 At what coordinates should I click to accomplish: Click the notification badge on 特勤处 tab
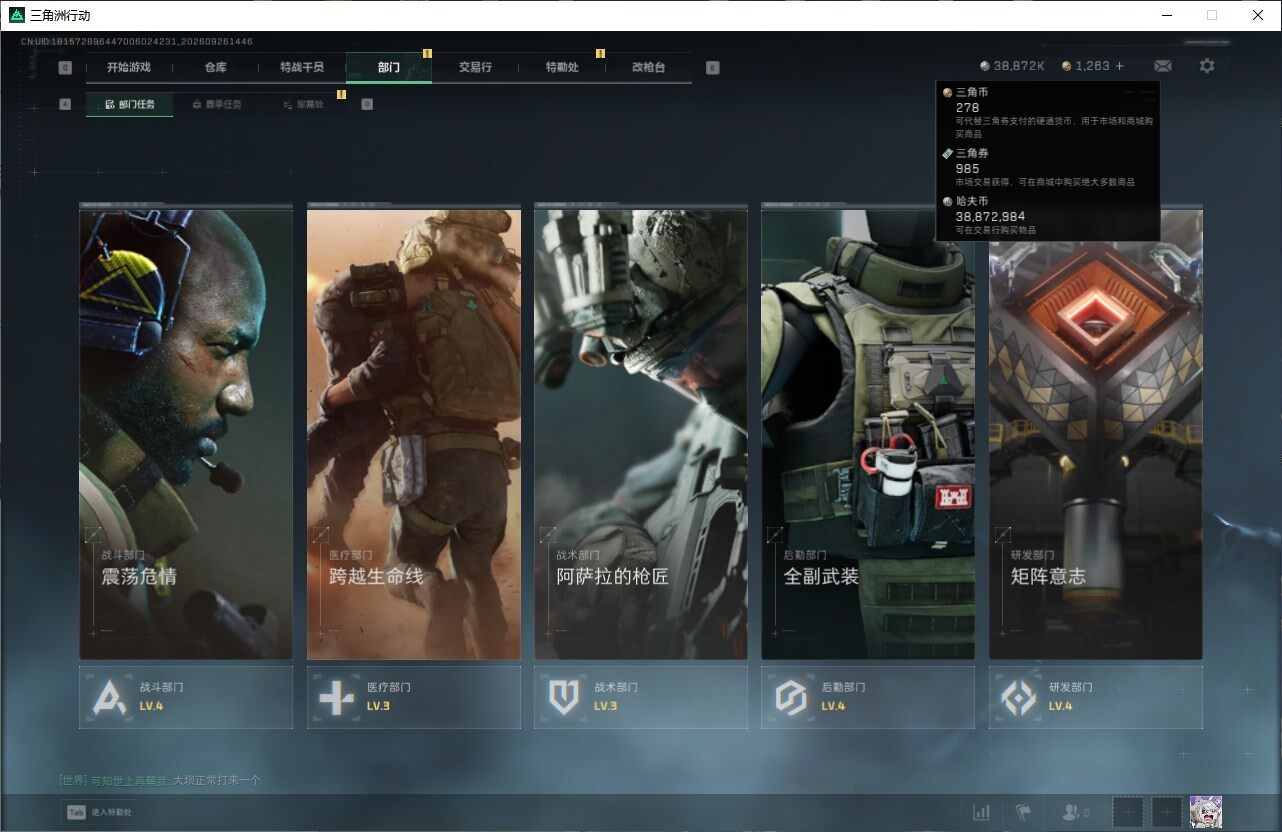(600, 53)
